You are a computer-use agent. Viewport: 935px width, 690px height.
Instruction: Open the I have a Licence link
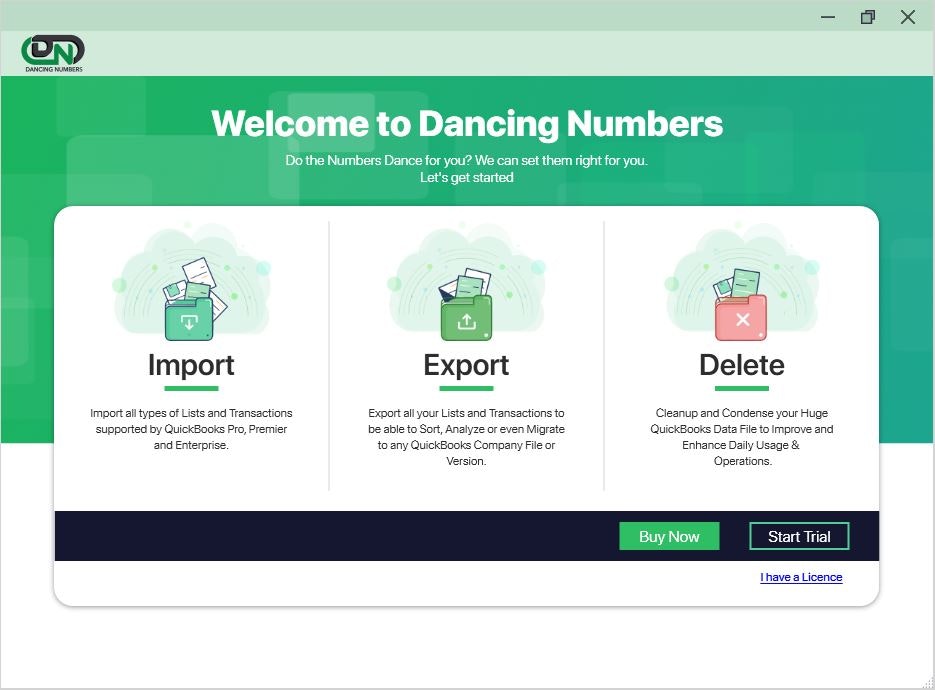pyautogui.click(x=801, y=577)
